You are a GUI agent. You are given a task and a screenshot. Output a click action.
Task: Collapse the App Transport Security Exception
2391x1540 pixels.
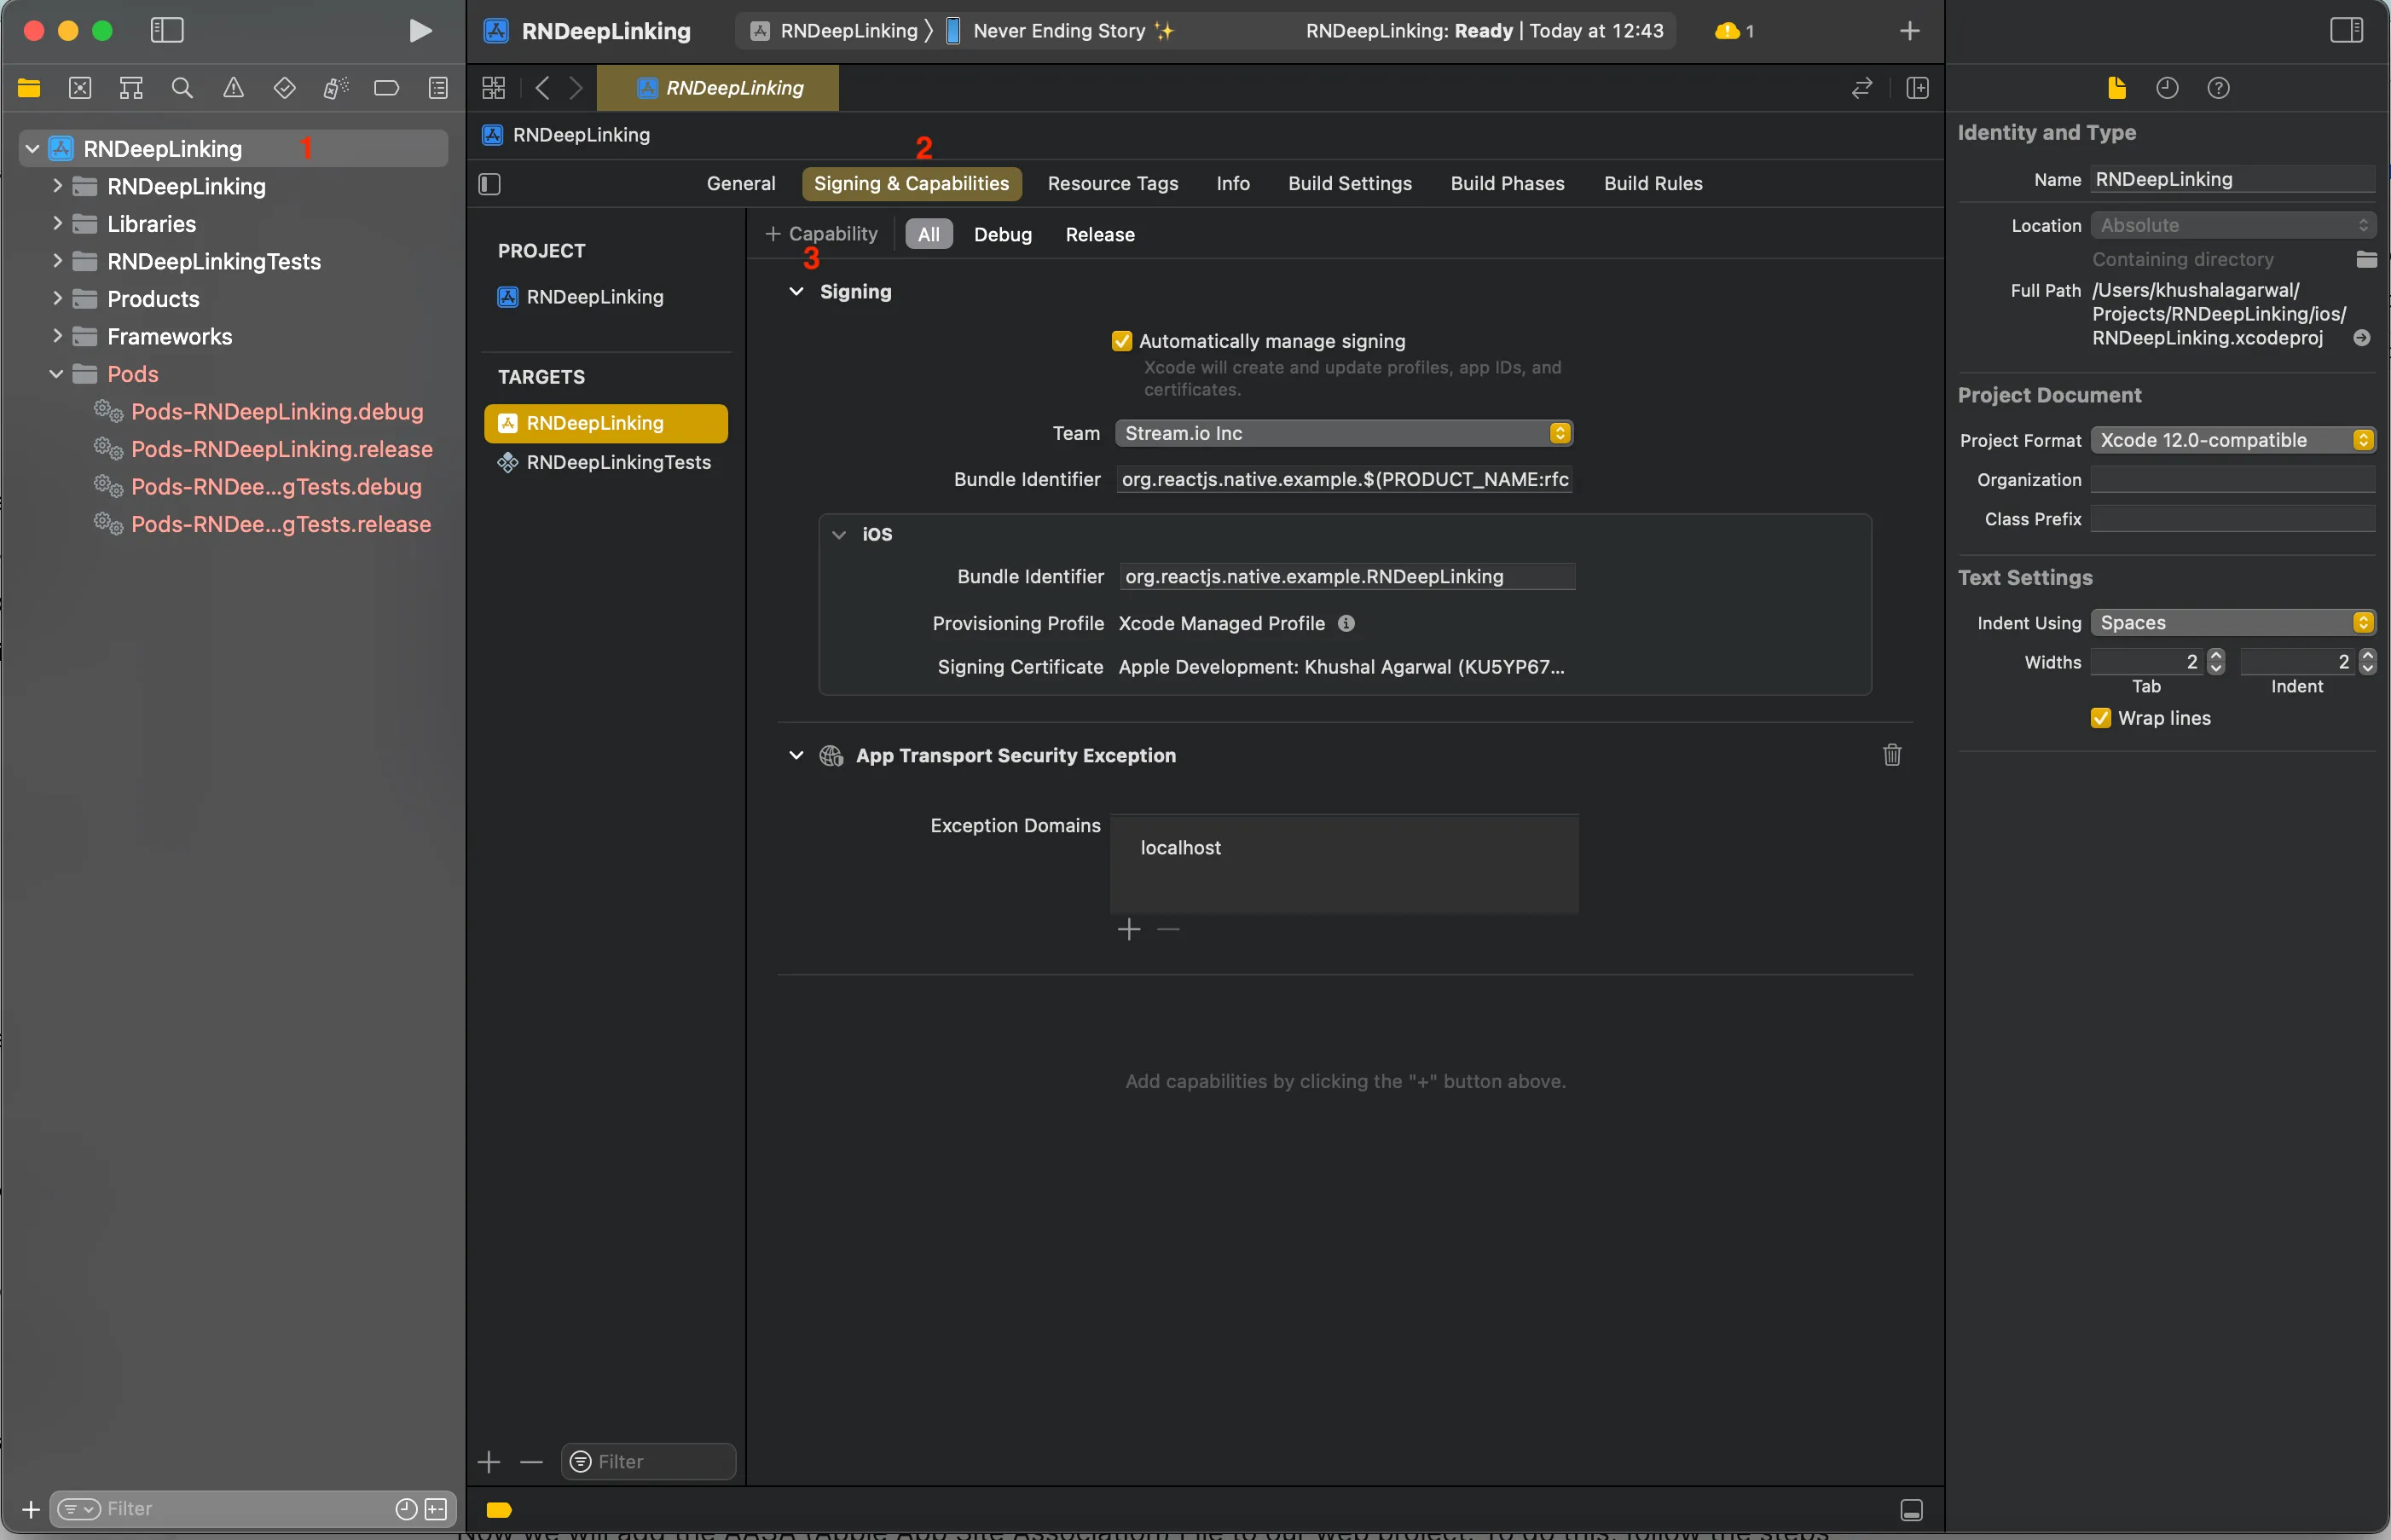(795, 755)
